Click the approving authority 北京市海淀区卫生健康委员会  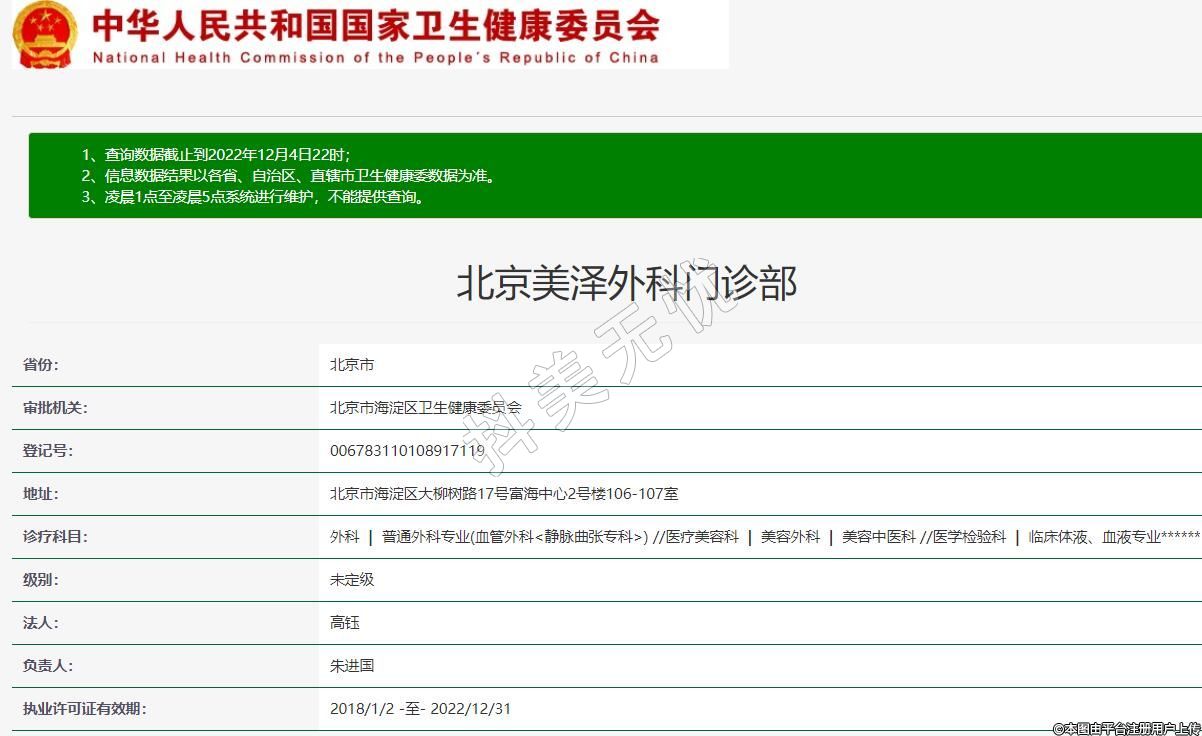425,408
